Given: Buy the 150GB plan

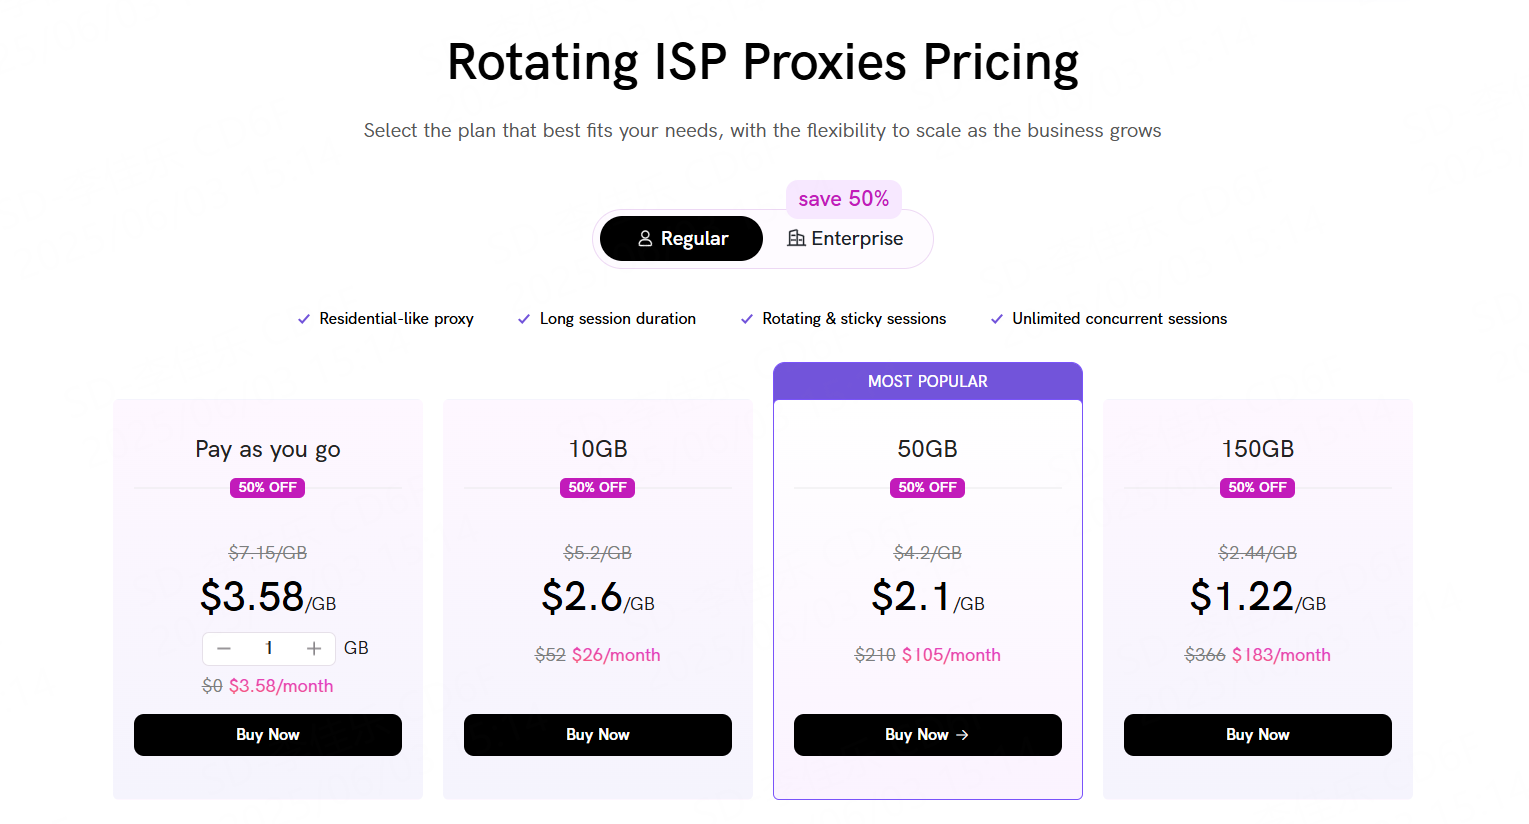Looking at the screenshot, I should [1258, 735].
